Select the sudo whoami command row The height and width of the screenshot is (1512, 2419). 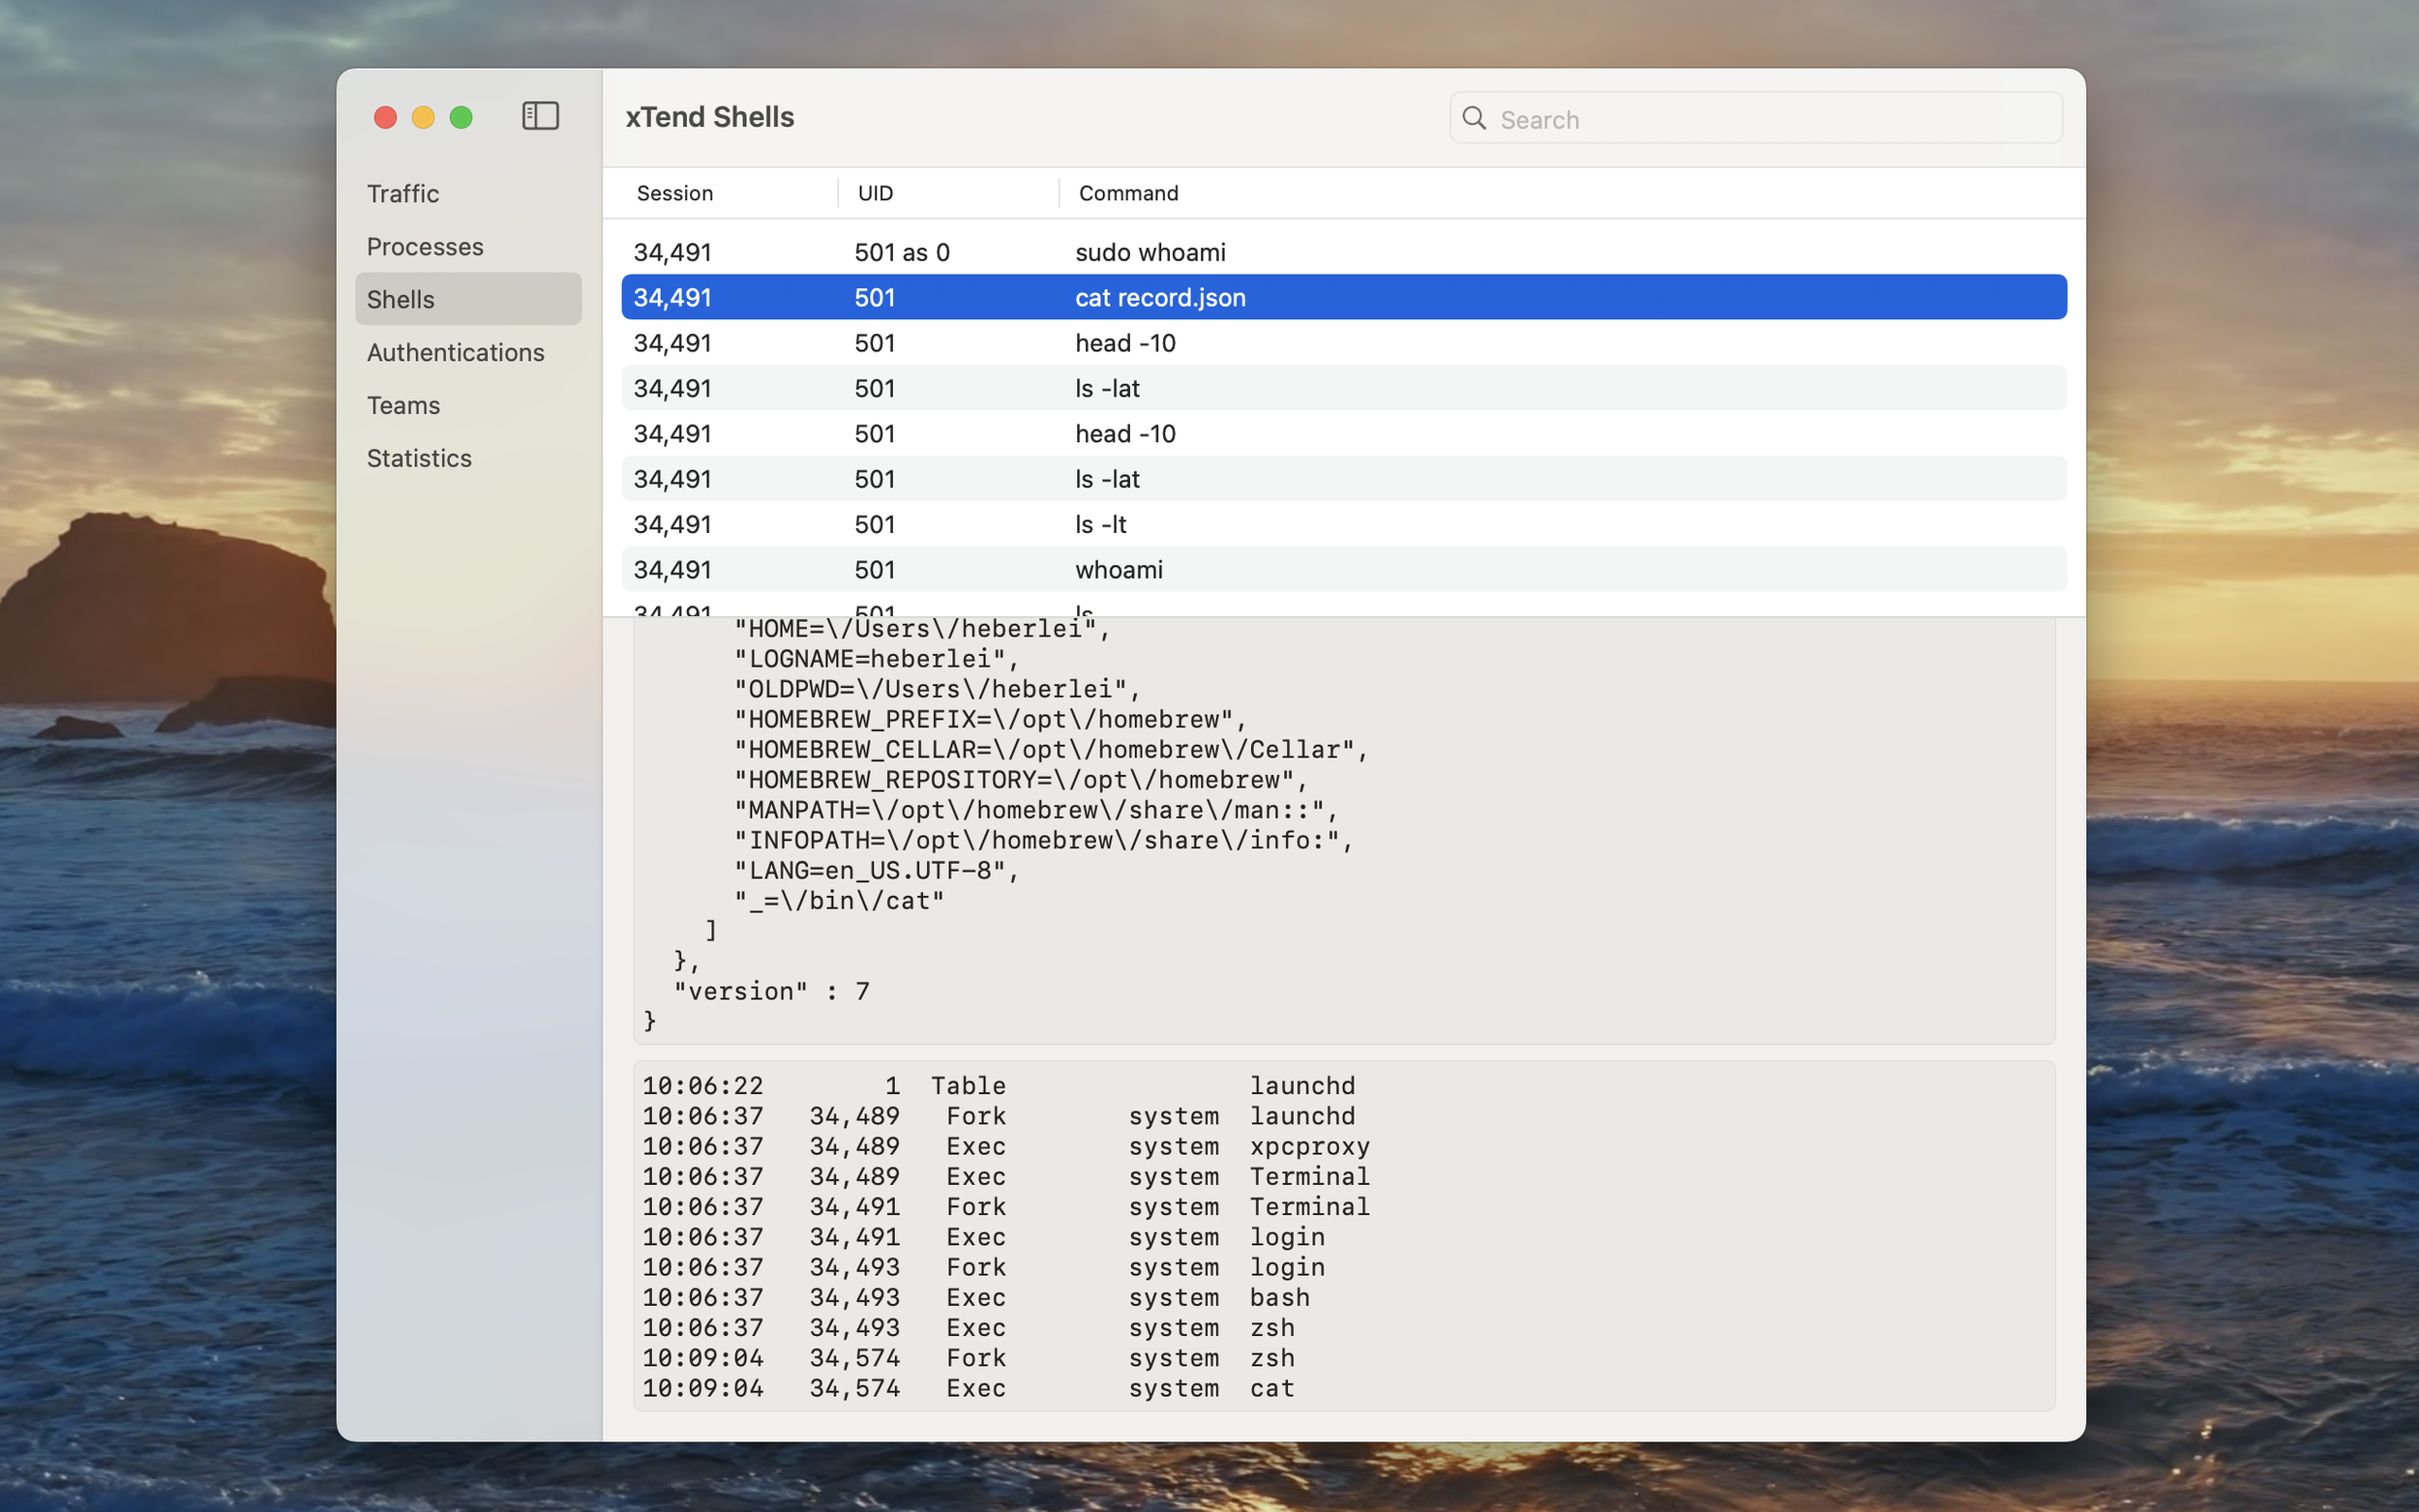coord(1150,252)
